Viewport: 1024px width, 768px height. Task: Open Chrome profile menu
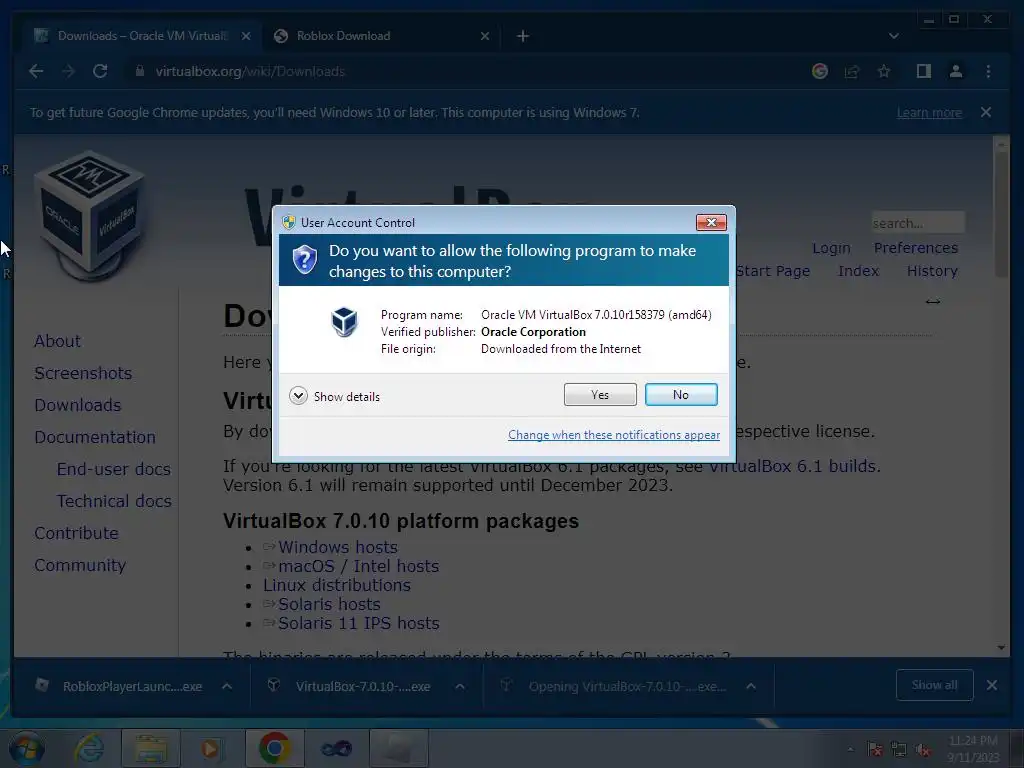[x=955, y=71]
